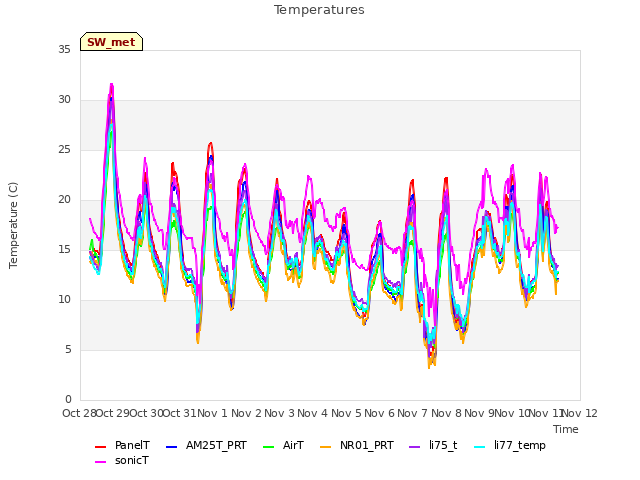Image resolution: width=640 pixels, height=480 pixels.
Task: Click the purple li75_t legend color marker
Action: [415, 447]
